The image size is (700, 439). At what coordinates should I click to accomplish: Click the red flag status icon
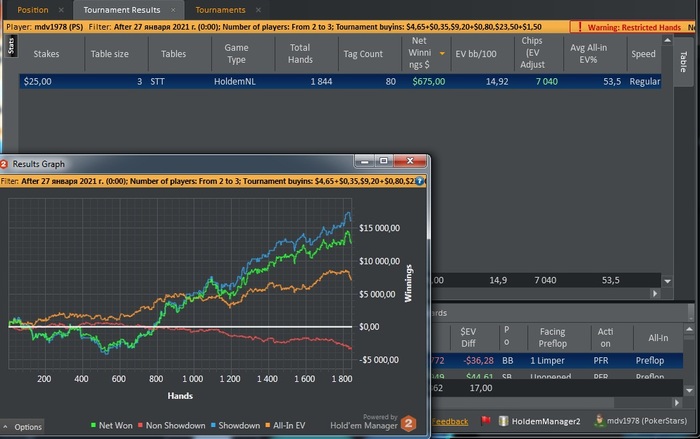(486, 420)
